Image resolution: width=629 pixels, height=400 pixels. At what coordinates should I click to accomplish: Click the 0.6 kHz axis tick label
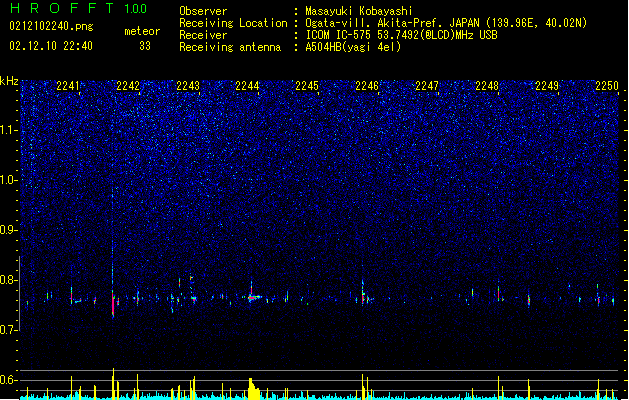point(8,380)
